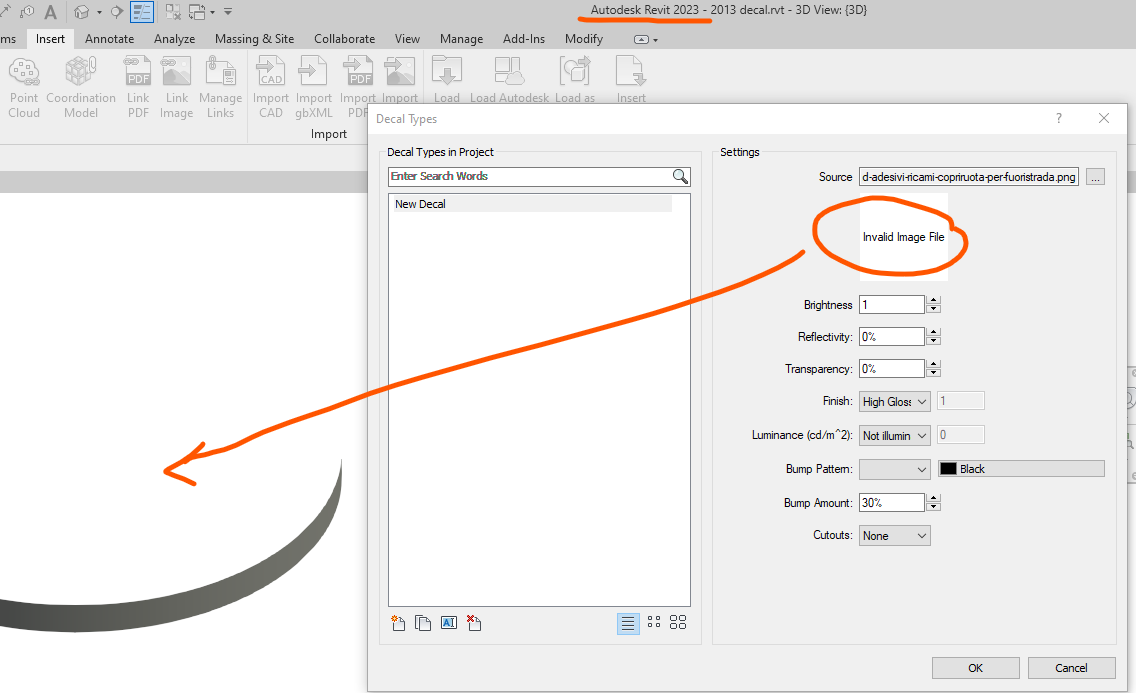This screenshot has height=693, width=1136.
Task: Switch decal list to list view
Action: 628,623
